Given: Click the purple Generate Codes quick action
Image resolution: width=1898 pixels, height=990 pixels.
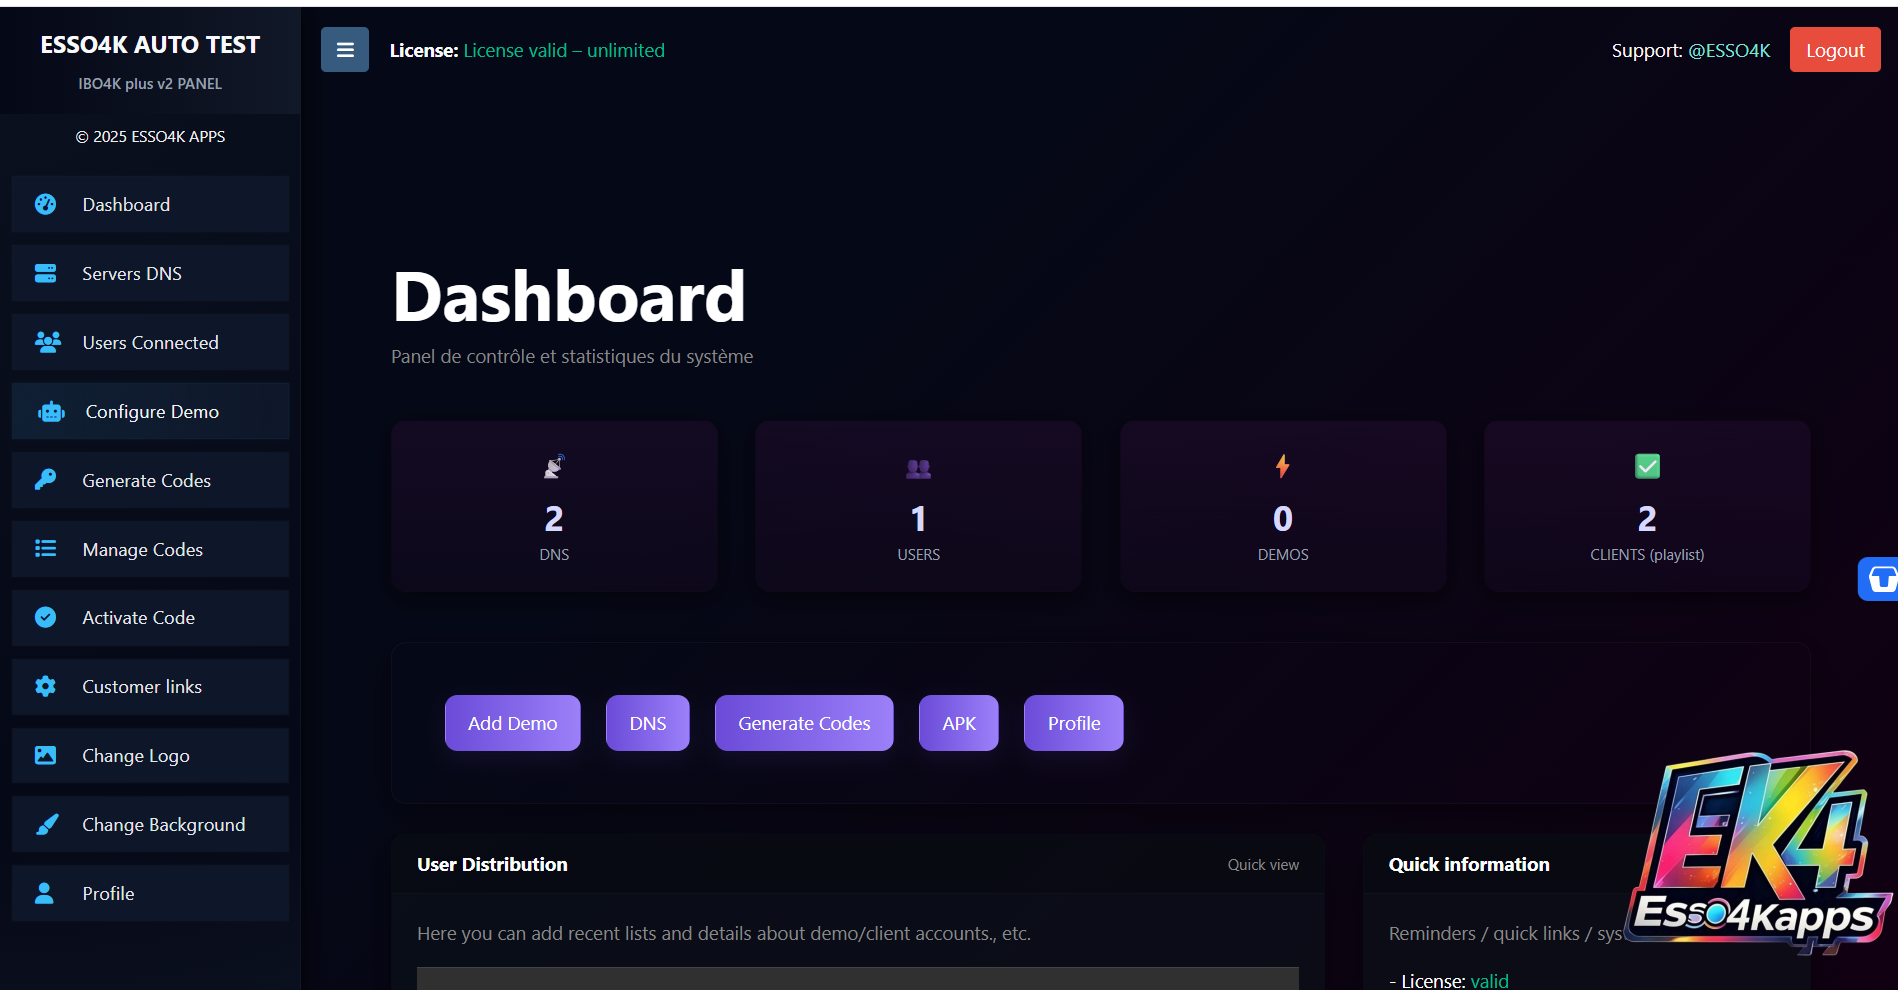Looking at the screenshot, I should point(804,723).
